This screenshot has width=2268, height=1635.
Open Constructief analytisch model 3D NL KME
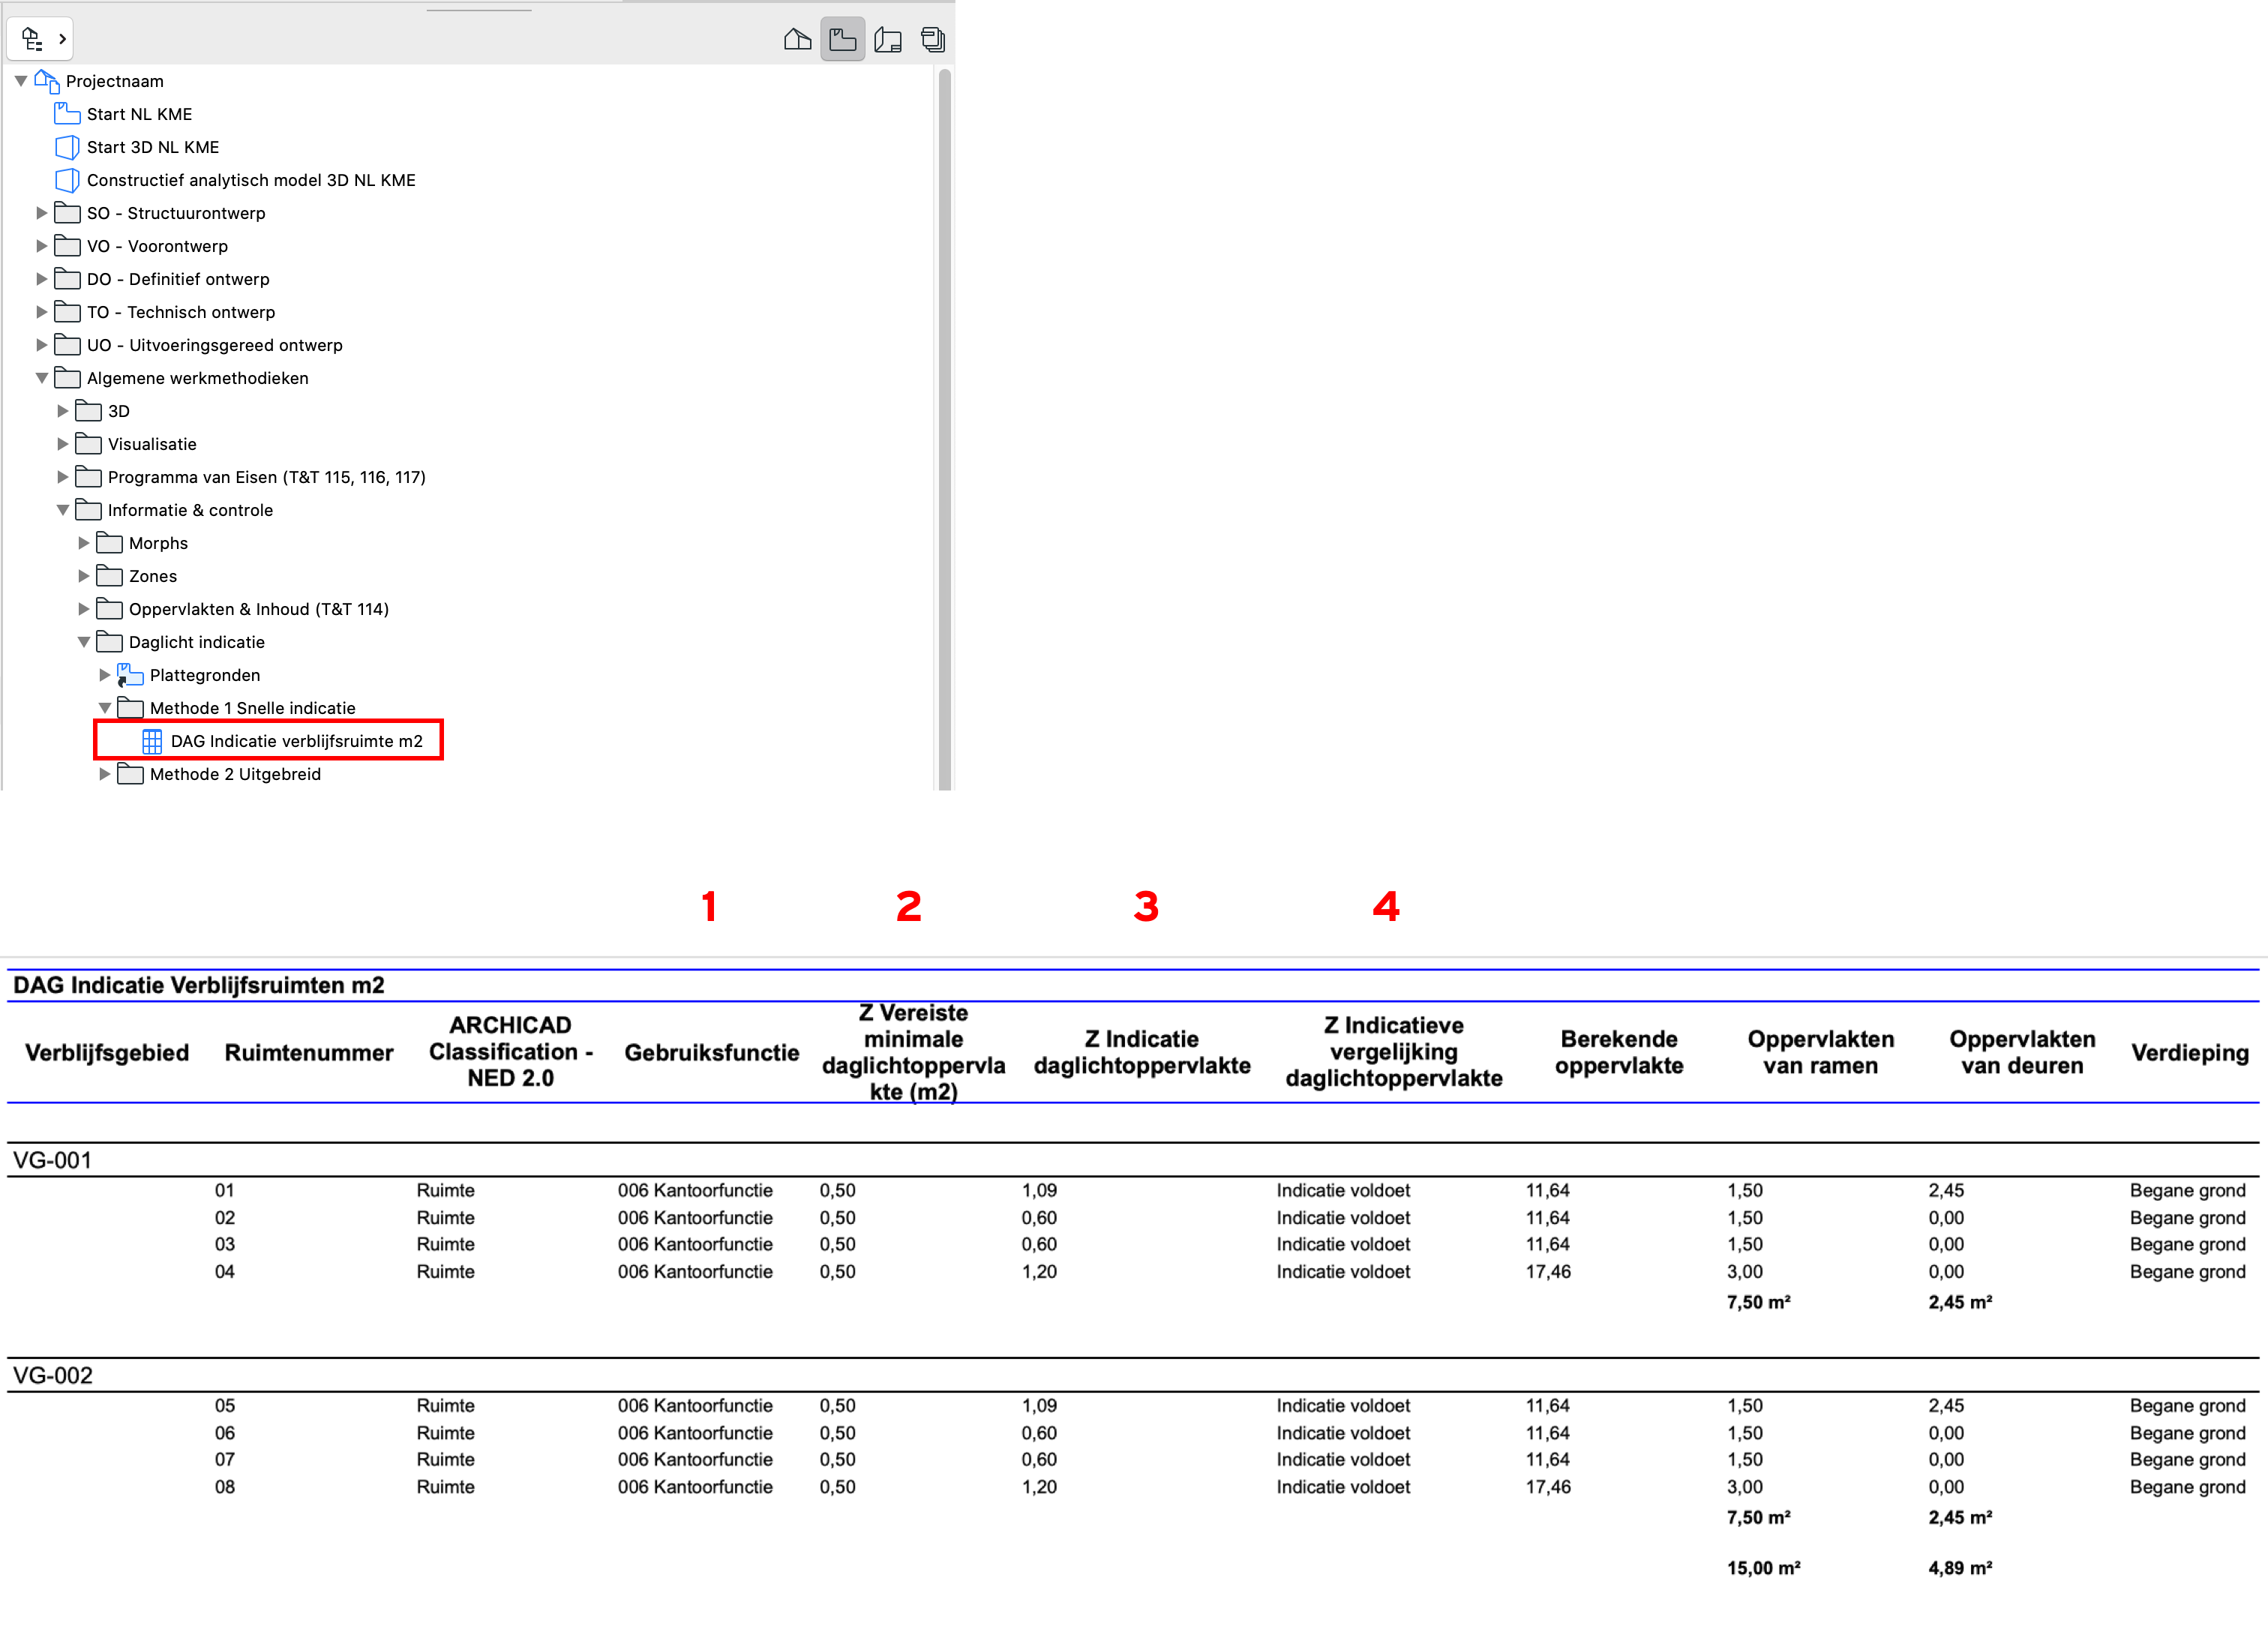[x=251, y=180]
